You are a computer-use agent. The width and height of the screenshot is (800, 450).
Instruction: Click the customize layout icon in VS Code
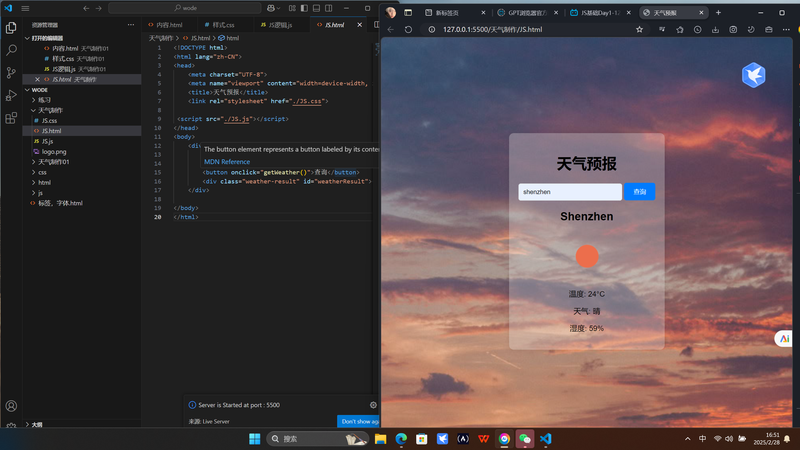pos(292,8)
